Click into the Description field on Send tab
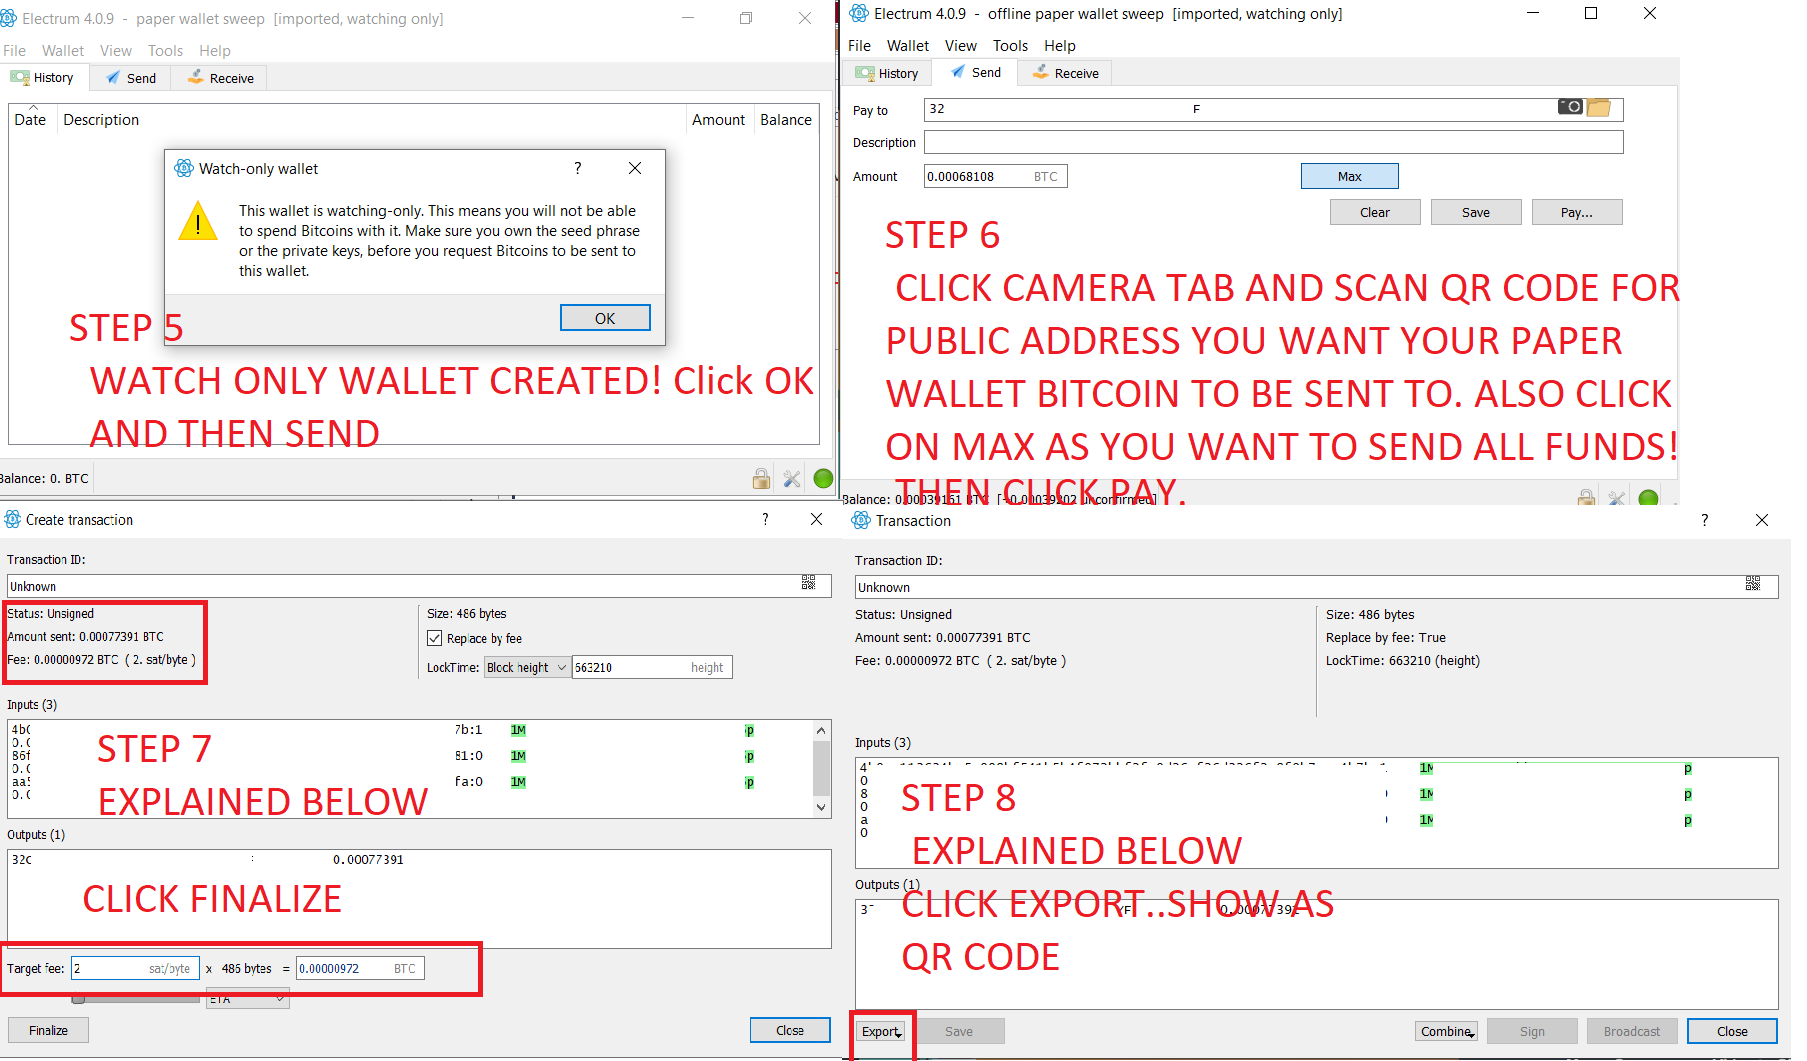This screenshot has height=1061, width=1807. (1273, 142)
